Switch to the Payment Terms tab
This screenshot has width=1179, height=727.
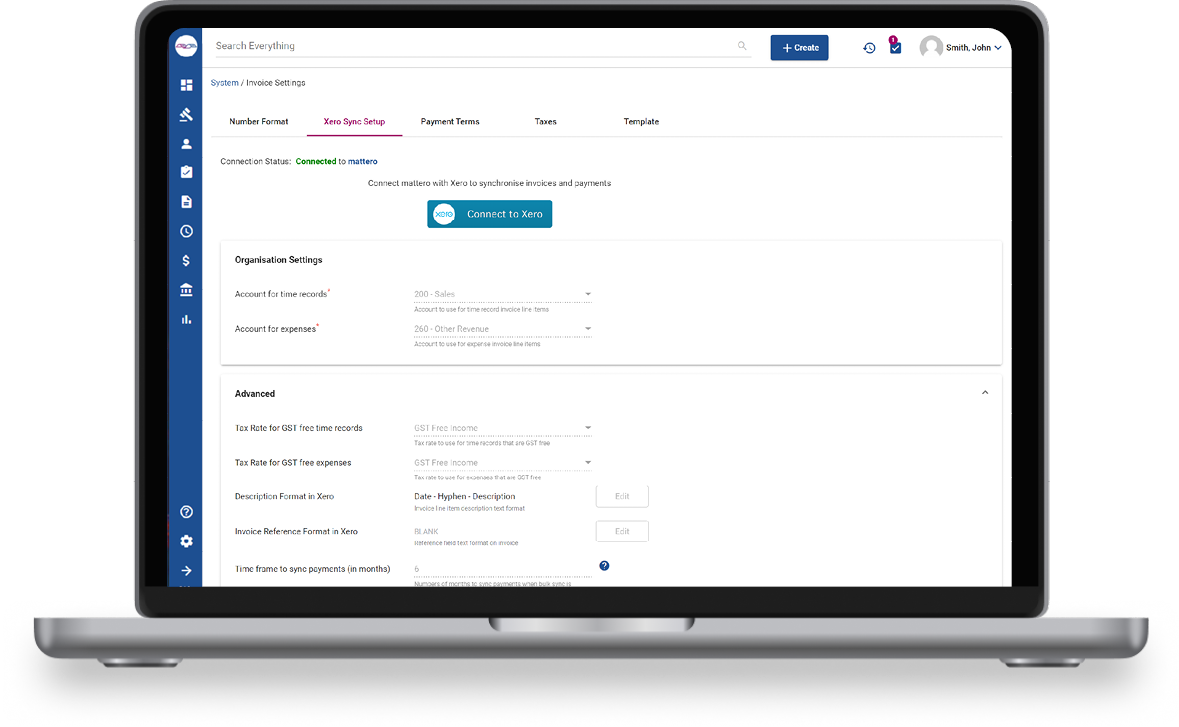pyautogui.click(x=450, y=122)
